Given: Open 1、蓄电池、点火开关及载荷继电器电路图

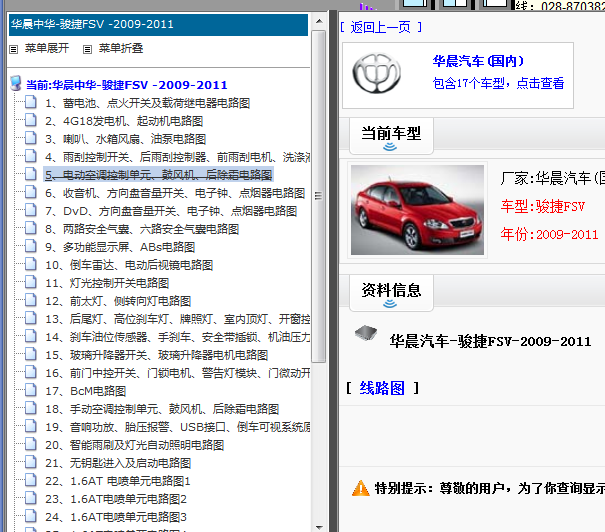Looking at the screenshot, I should coord(147,103).
